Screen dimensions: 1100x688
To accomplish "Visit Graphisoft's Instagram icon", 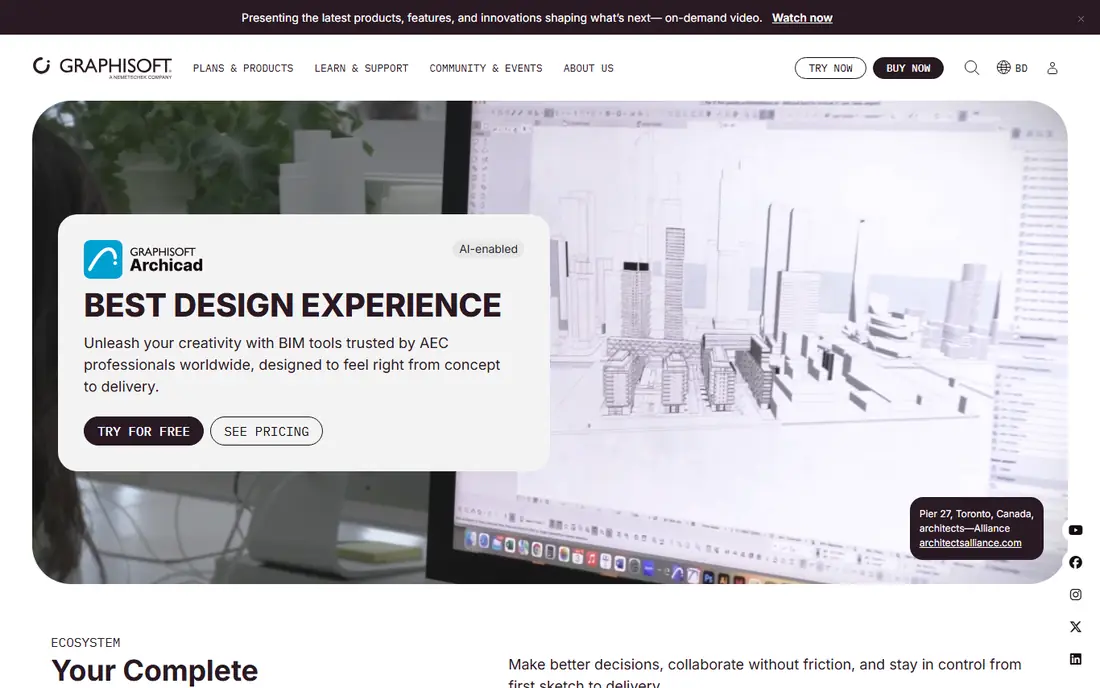I will click(x=1075, y=595).
